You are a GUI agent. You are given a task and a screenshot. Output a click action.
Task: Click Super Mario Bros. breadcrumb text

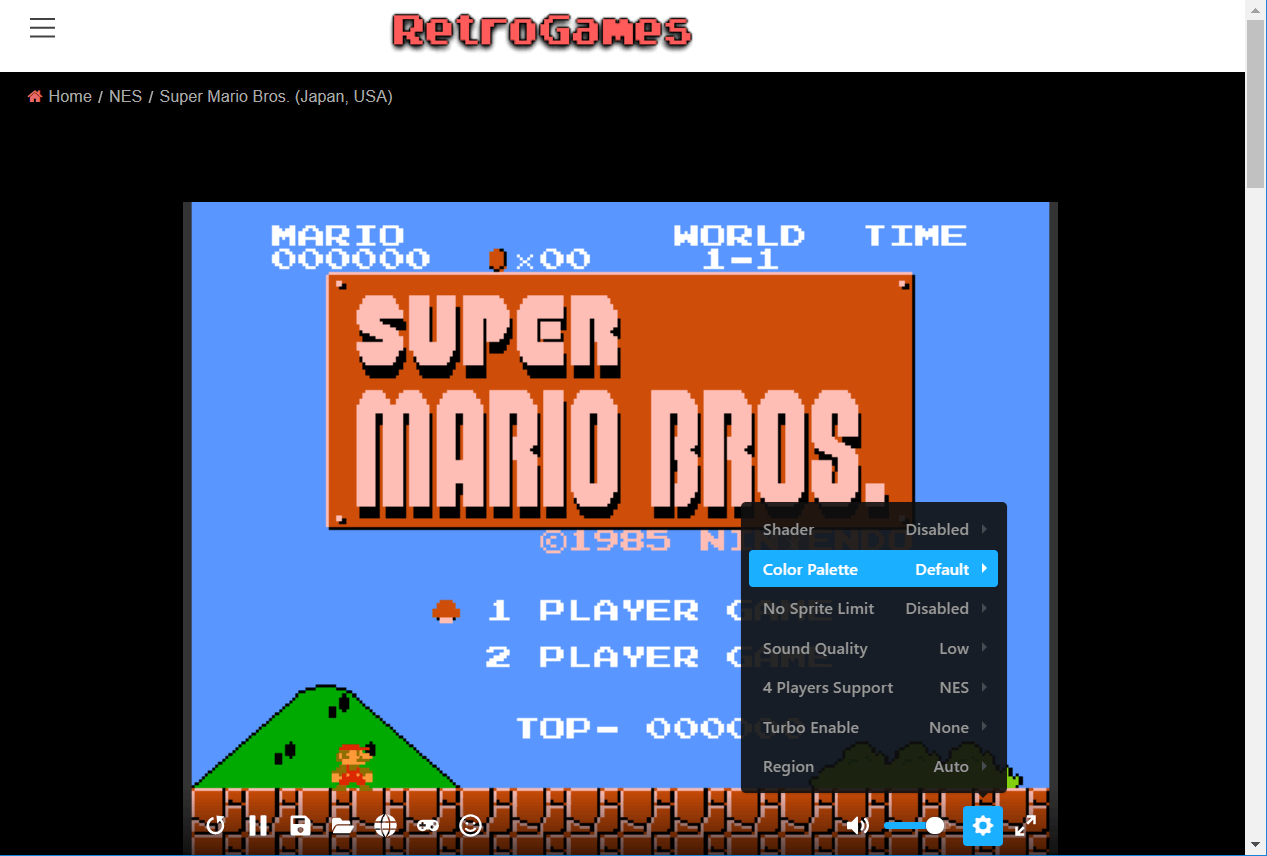pos(276,96)
